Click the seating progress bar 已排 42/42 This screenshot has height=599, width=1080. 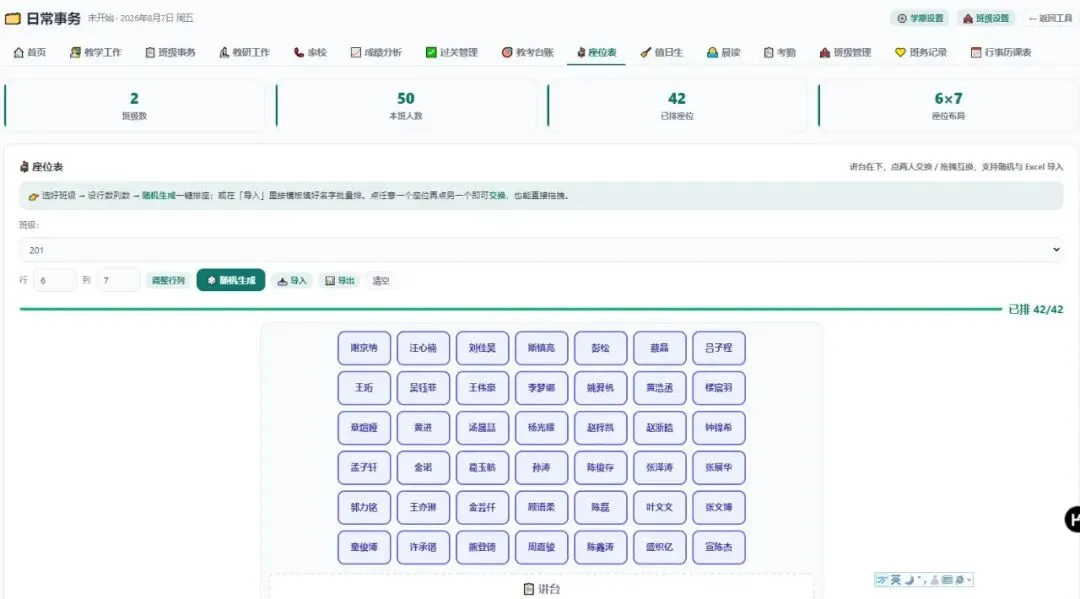[x=510, y=309]
